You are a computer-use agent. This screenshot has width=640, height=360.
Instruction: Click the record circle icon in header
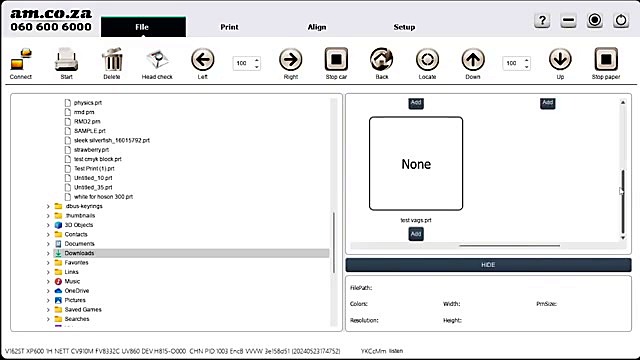(x=595, y=20)
